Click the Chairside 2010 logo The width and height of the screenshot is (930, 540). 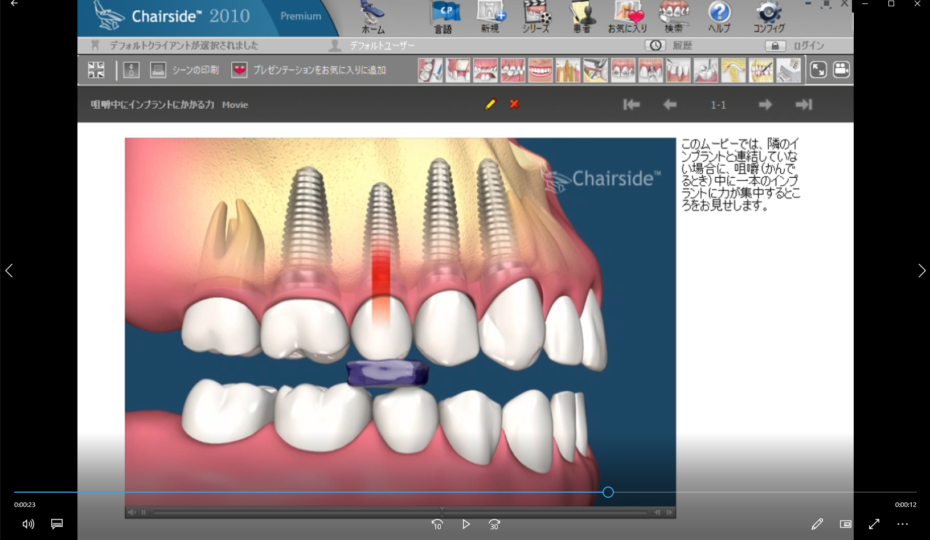click(x=172, y=16)
